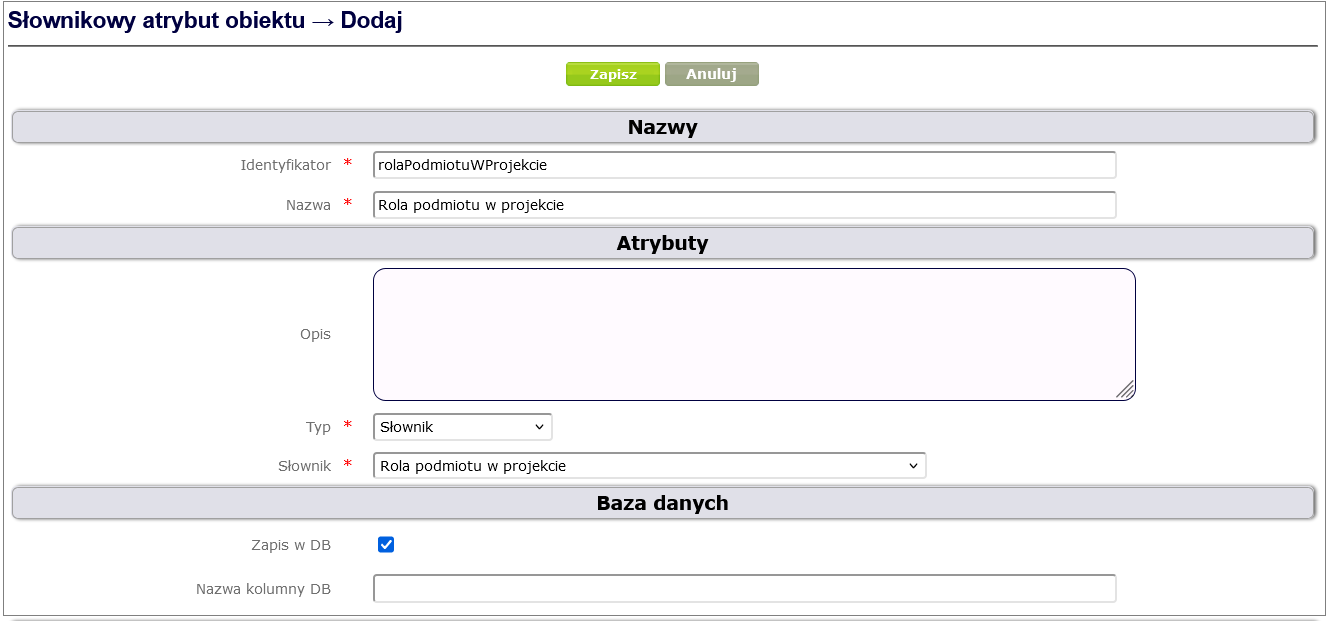Click the Typ label text
The height and width of the screenshot is (621, 1327).
318,427
